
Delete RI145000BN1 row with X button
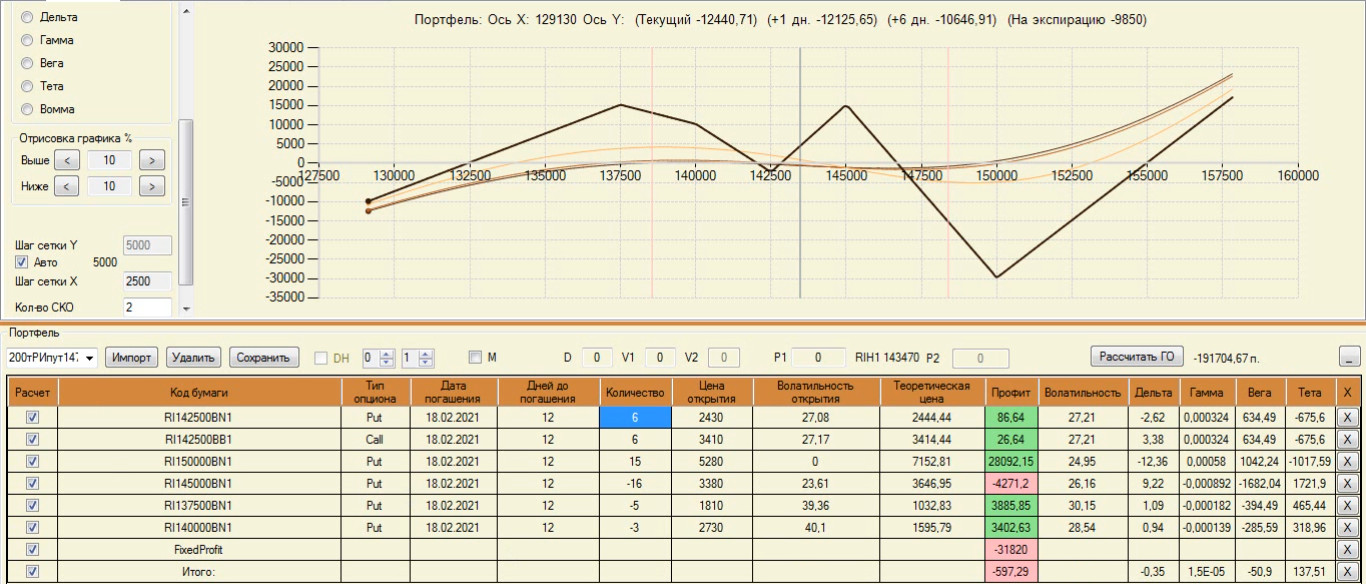point(1347,484)
